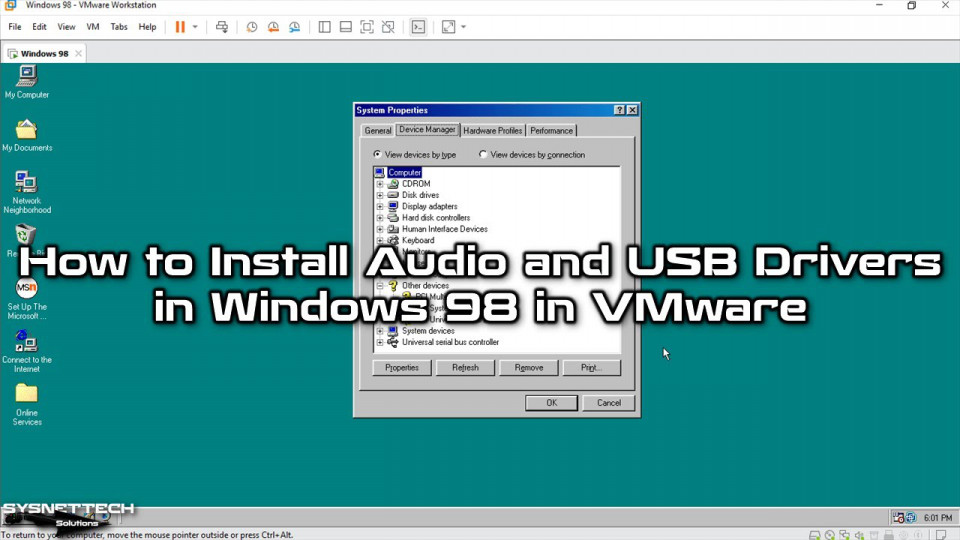The image size is (960, 540).
Task: Expand the Human Interface Devices node
Action: pos(380,229)
